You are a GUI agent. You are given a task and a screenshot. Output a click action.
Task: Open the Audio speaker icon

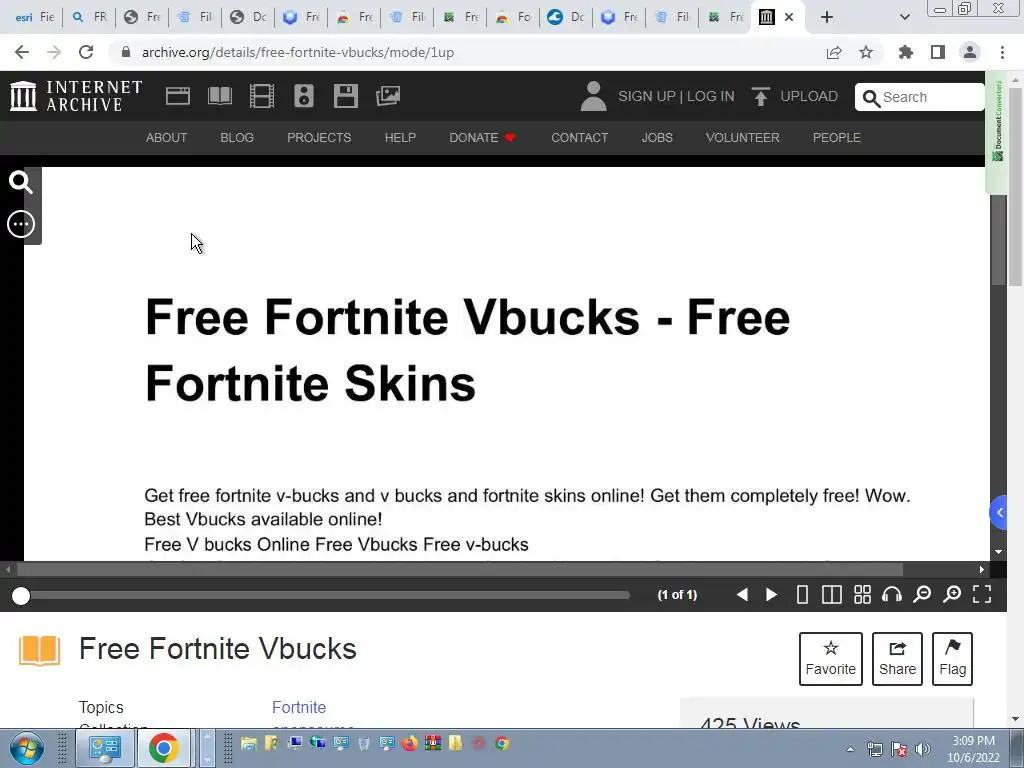click(x=304, y=96)
